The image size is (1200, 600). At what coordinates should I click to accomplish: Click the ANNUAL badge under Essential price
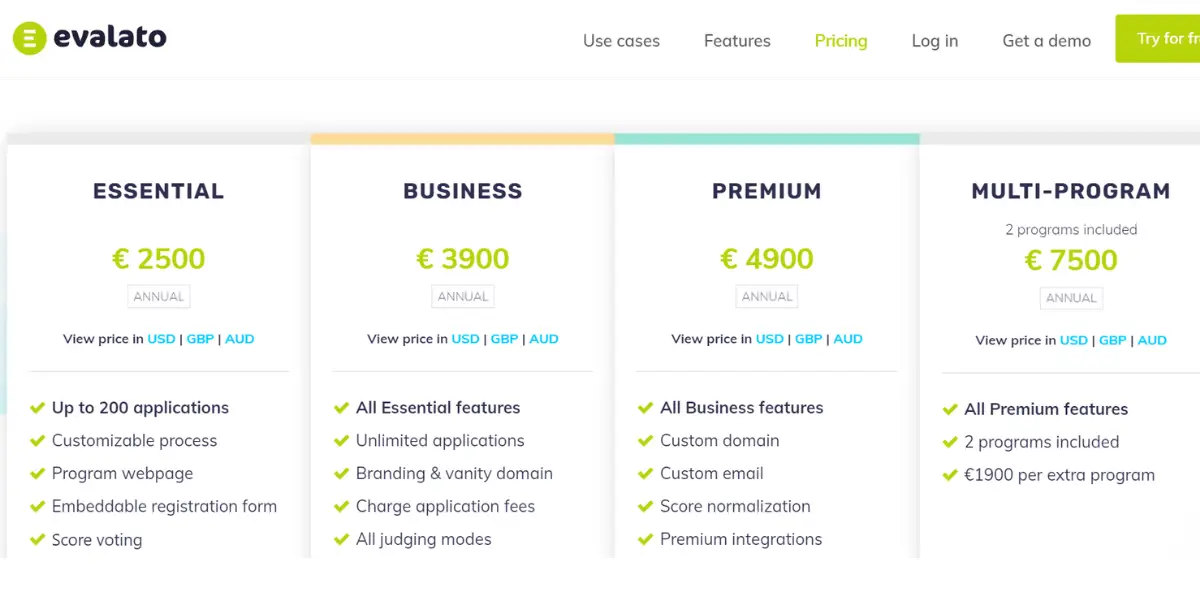tap(158, 297)
